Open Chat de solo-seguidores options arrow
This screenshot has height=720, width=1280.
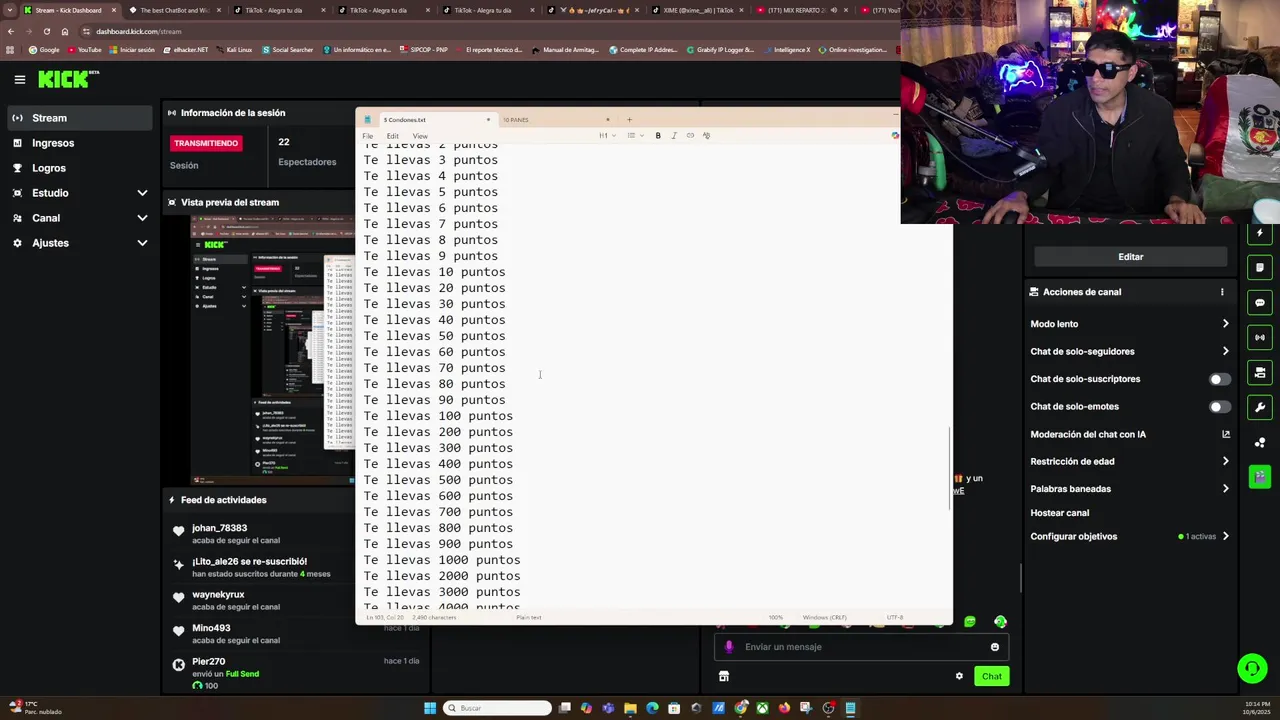[1225, 351]
